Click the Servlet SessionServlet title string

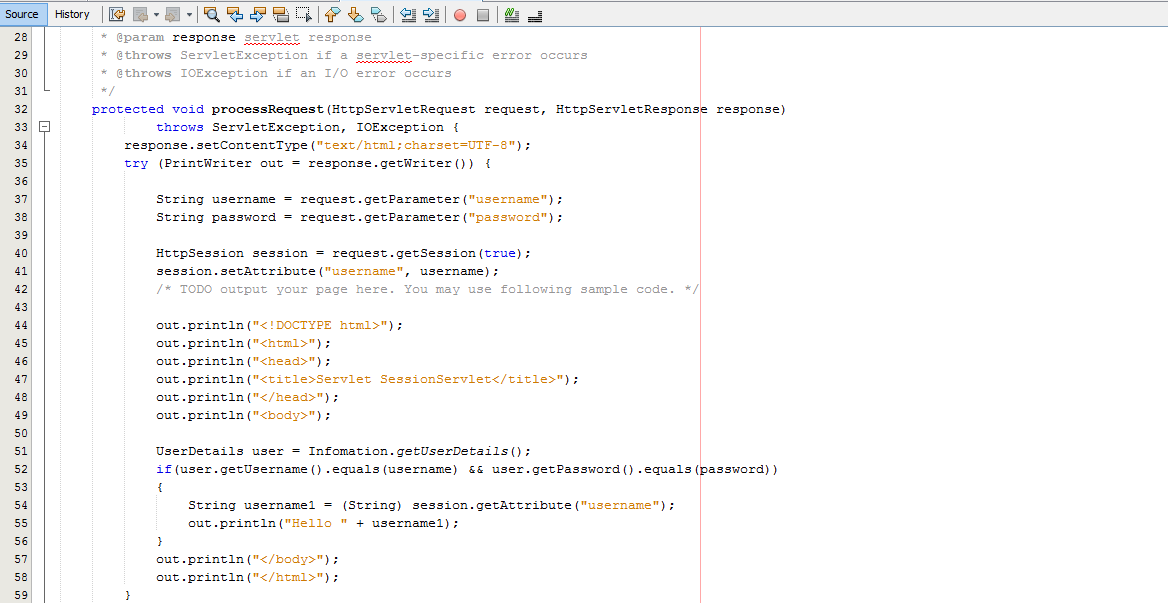408,380
